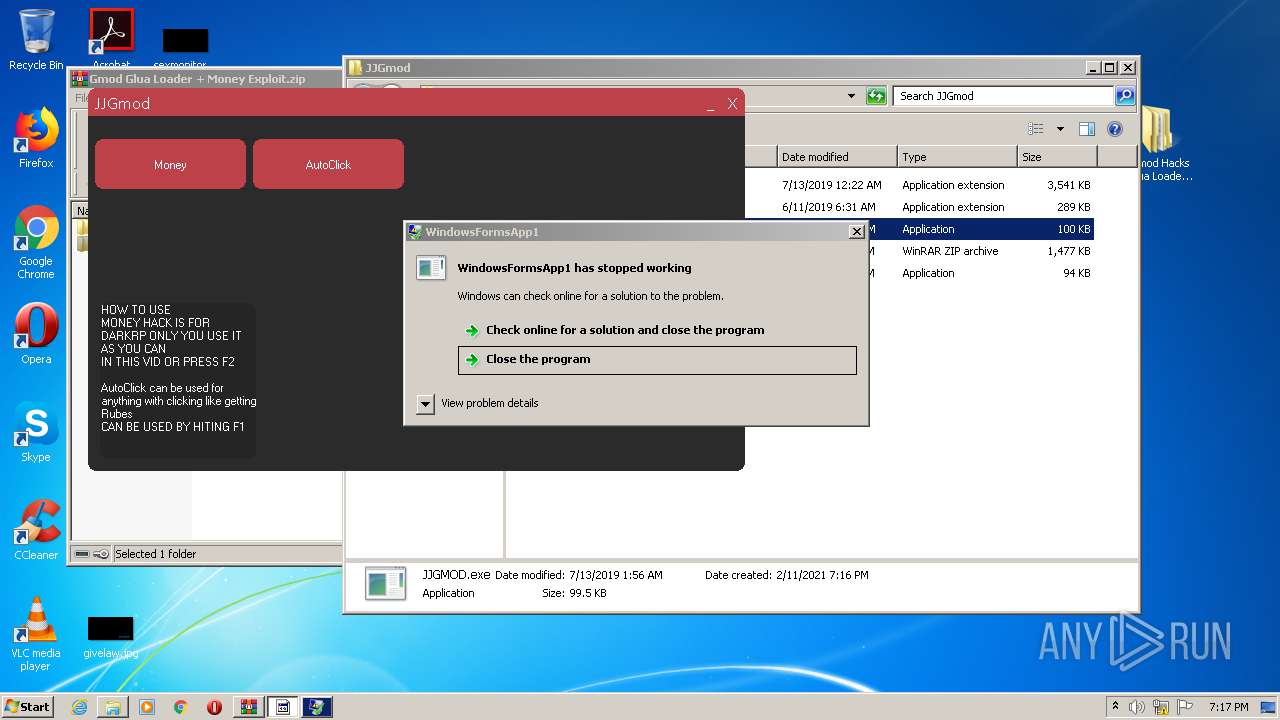This screenshot has height=720, width=1280.
Task: Open Windows Explorer taskbar icon
Action: click(113, 707)
